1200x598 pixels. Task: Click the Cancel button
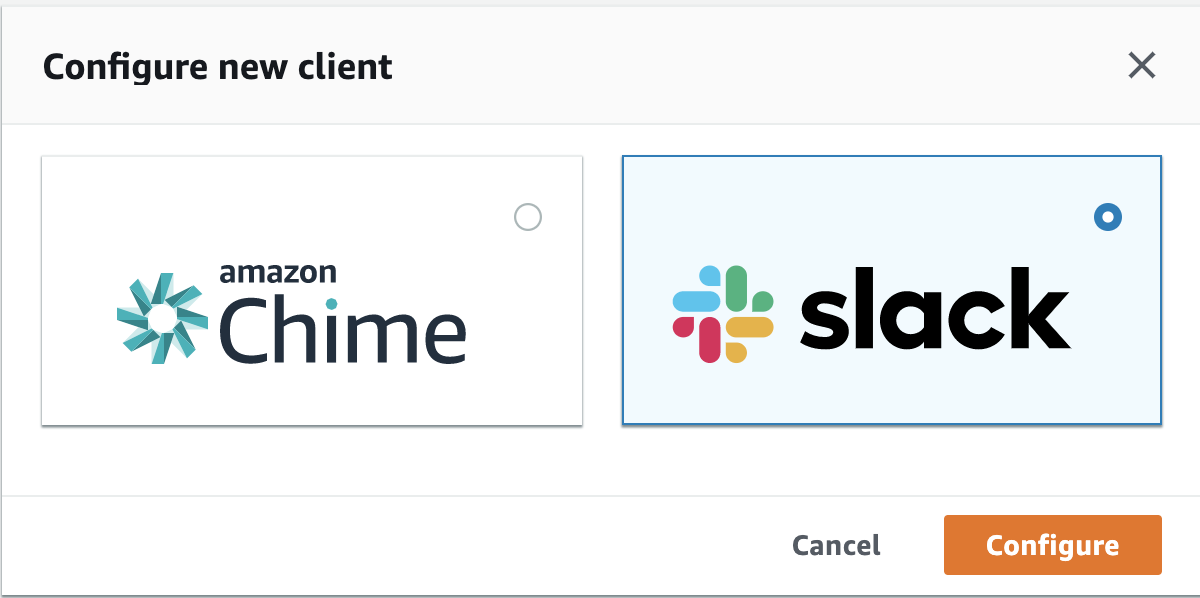point(836,545)
